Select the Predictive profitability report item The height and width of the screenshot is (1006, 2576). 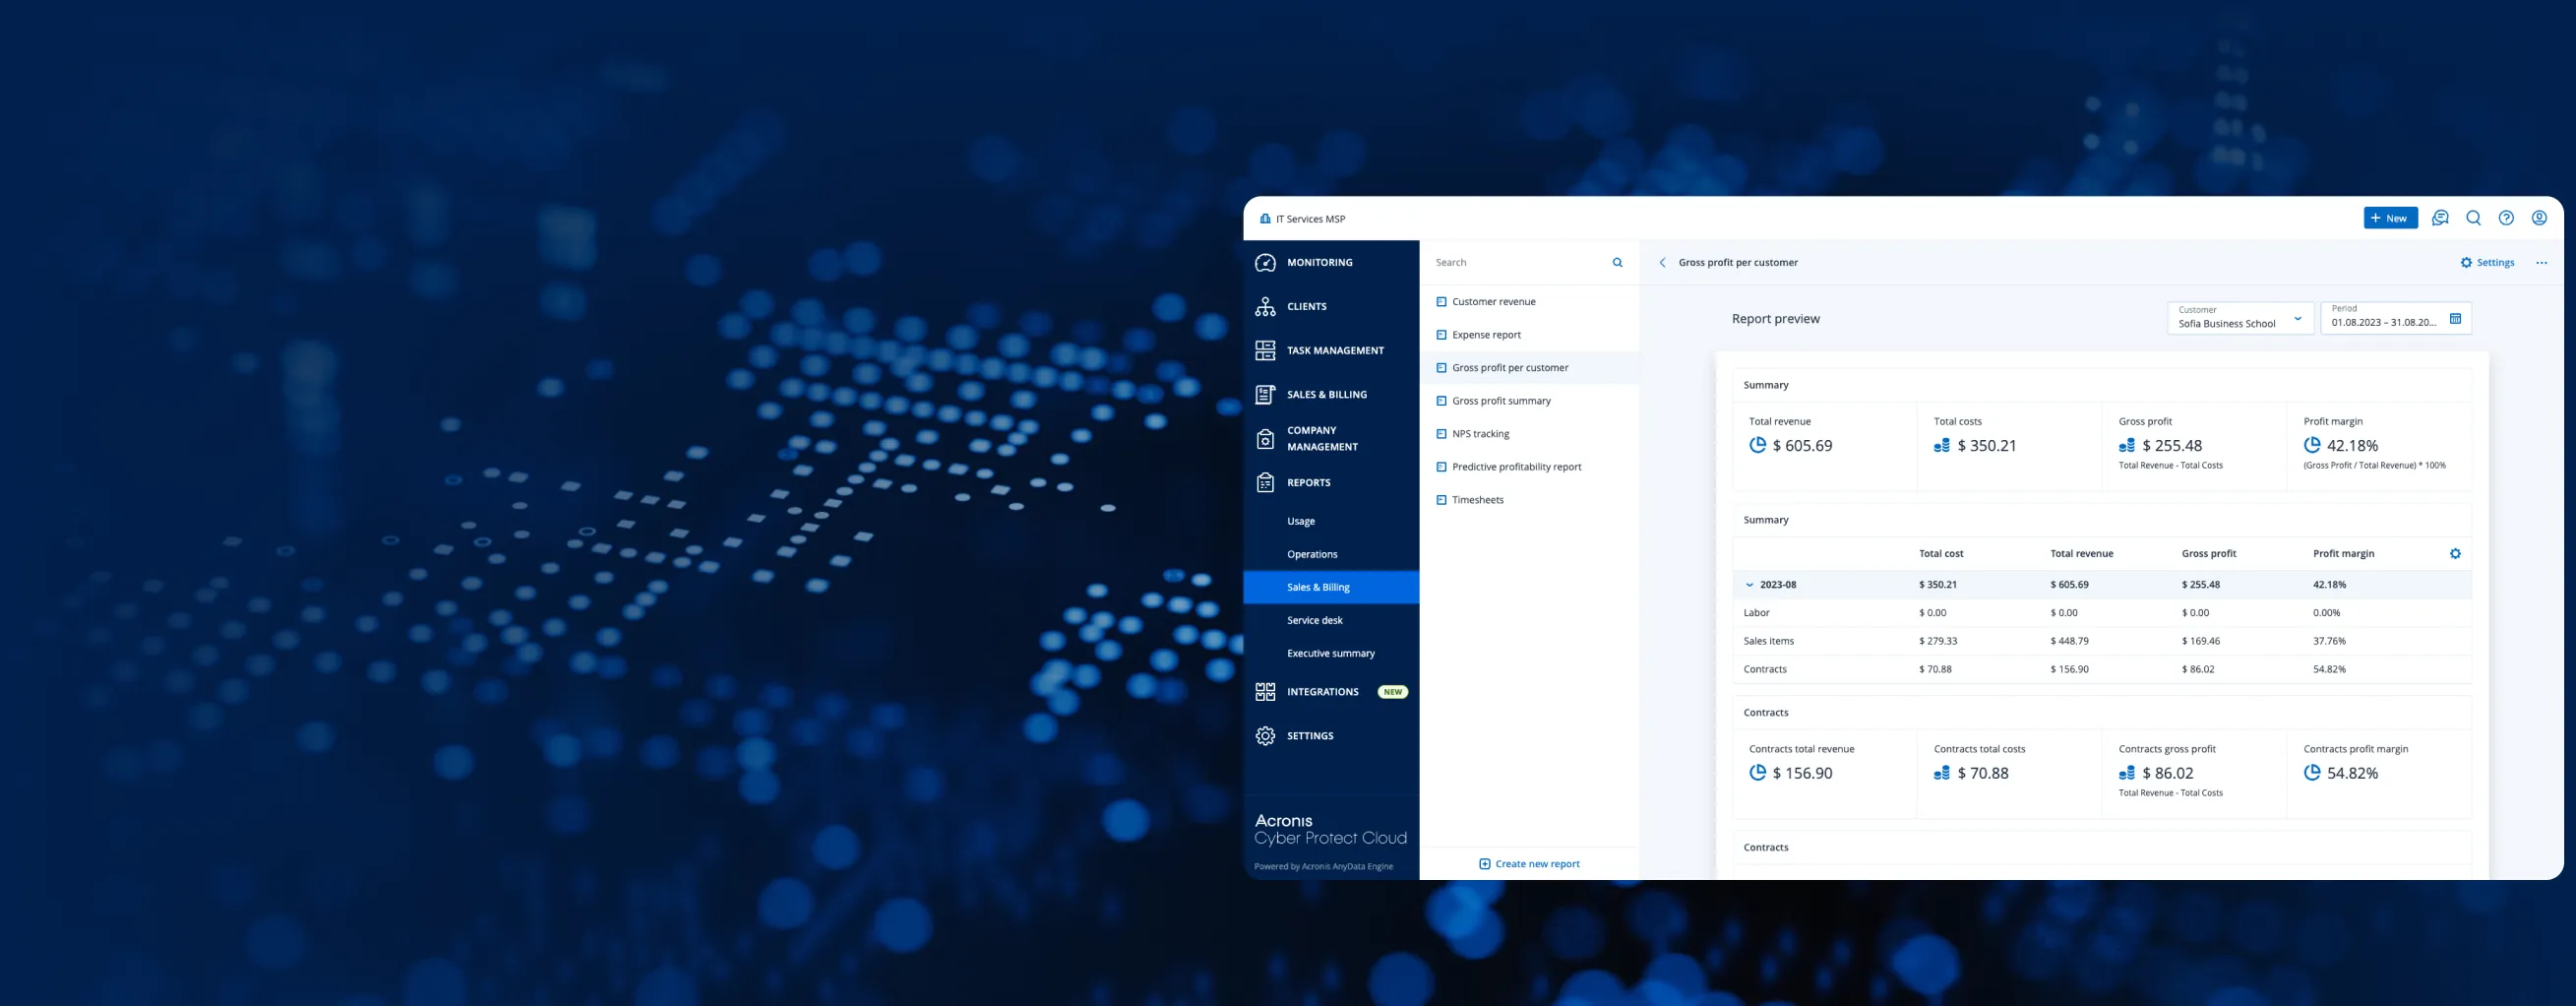click(1516, 467)
